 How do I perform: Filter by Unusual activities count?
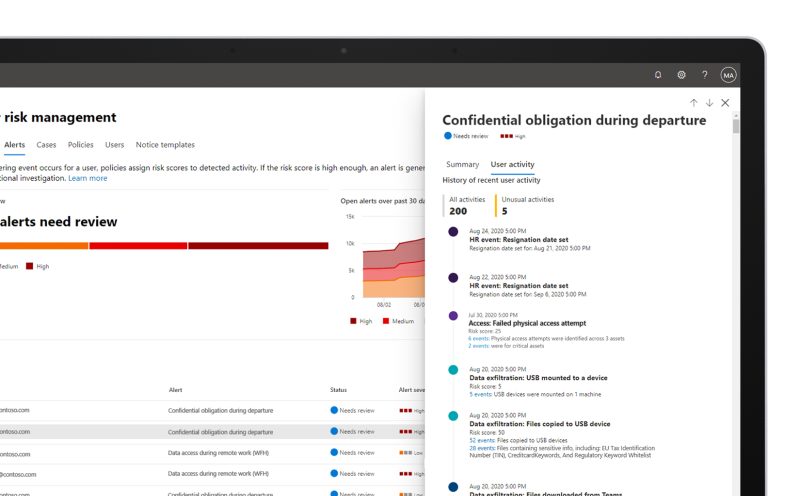(526, 205)
